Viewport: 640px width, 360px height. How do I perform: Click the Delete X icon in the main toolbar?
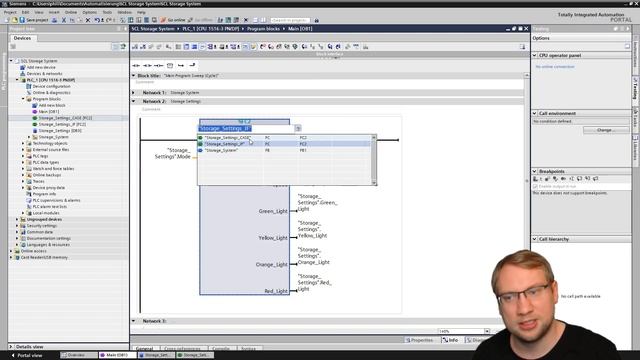pos(87,20)
